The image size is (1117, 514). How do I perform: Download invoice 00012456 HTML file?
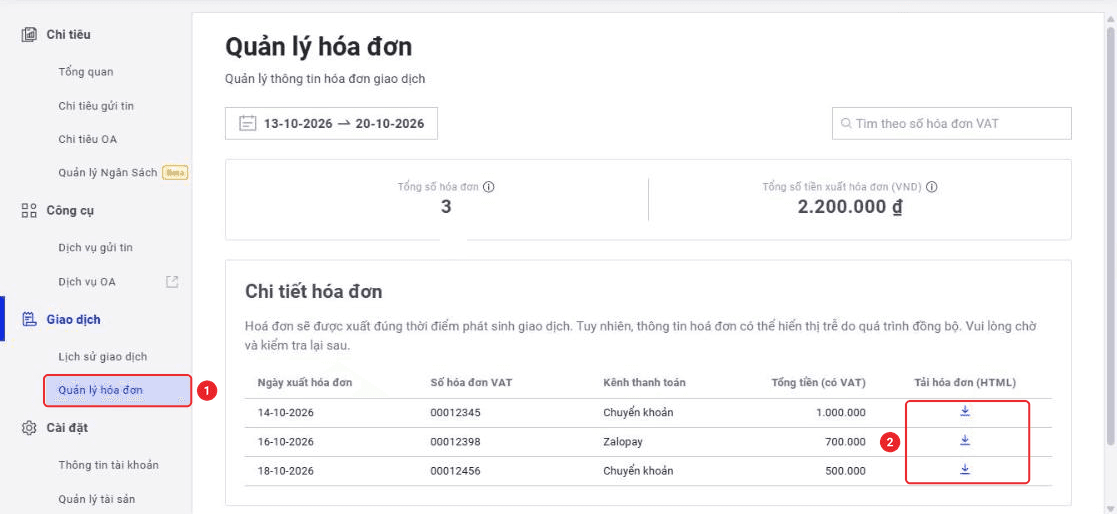(965, 469)
